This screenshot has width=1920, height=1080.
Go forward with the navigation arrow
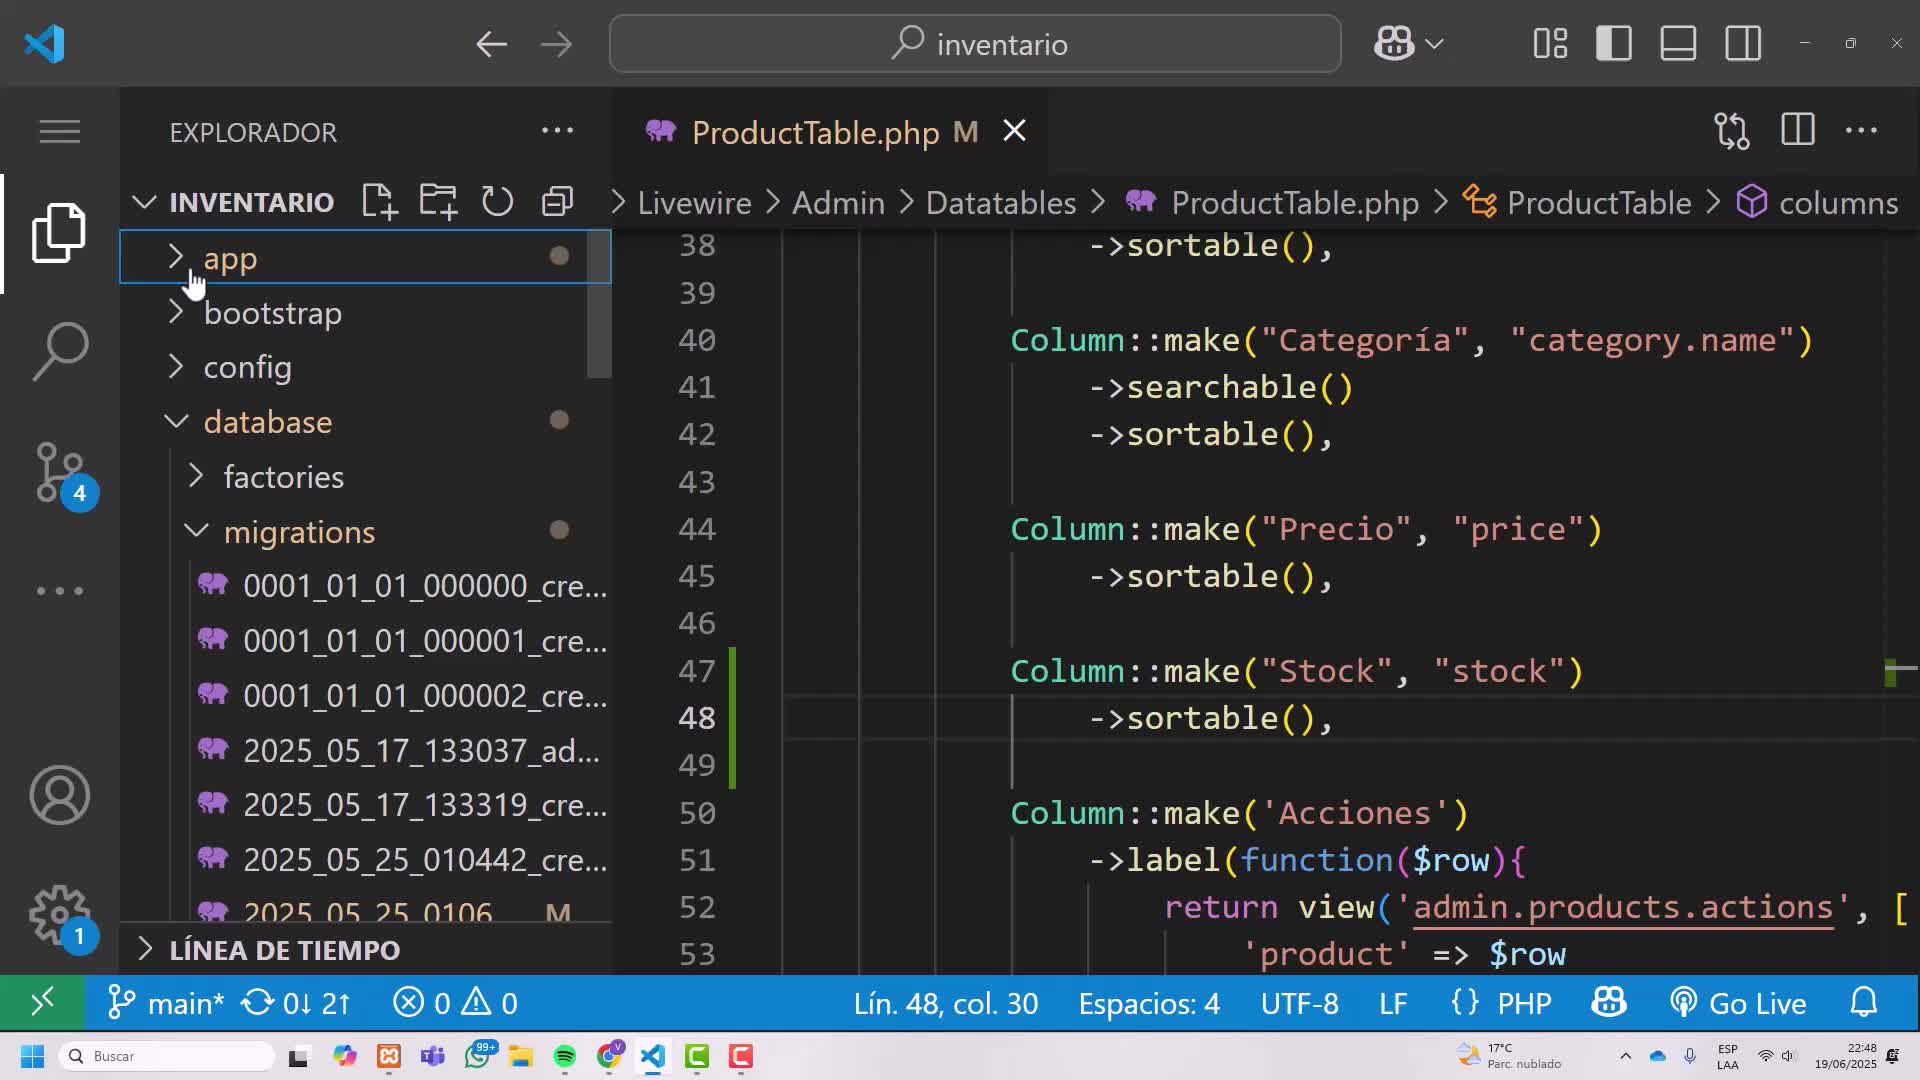tap(556, 44)
